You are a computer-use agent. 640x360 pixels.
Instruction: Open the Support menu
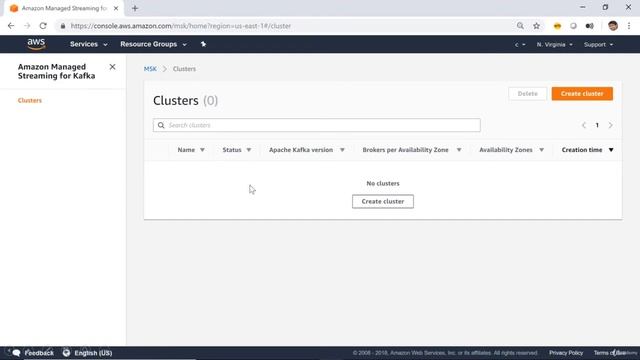tap(598, 44)
